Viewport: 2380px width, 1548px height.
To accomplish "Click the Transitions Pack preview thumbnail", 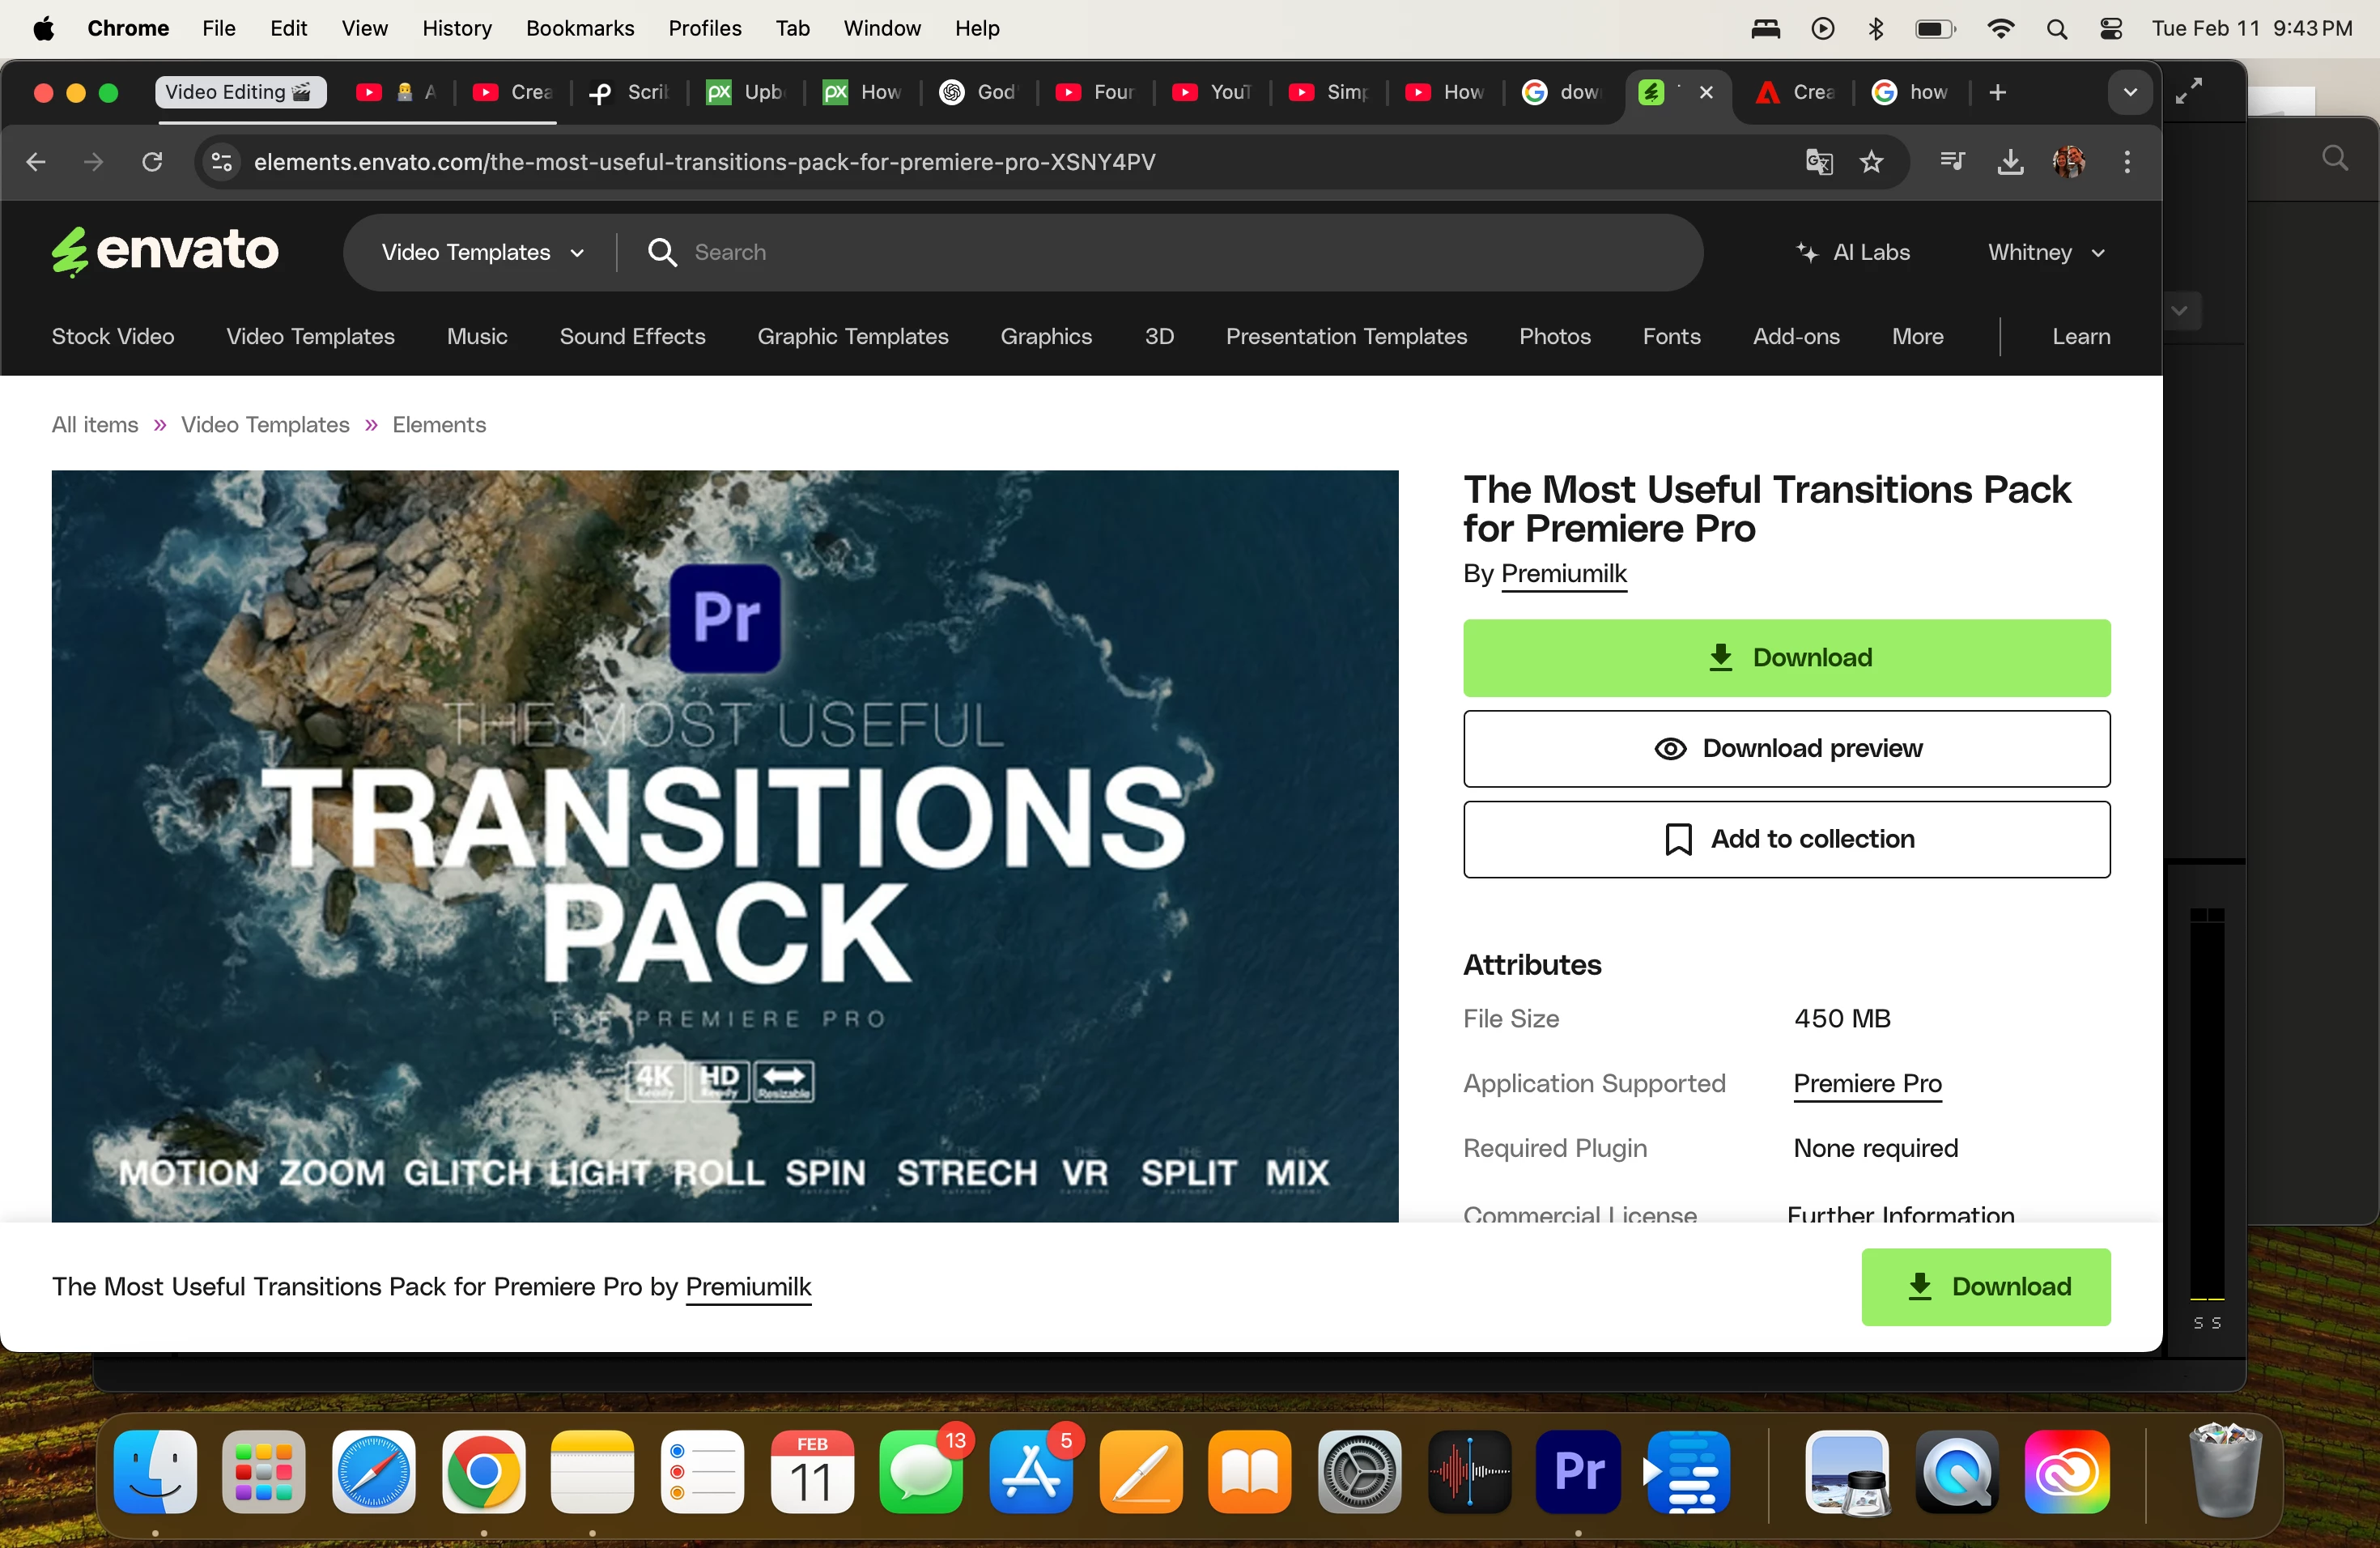I will (x=724, y=845).
